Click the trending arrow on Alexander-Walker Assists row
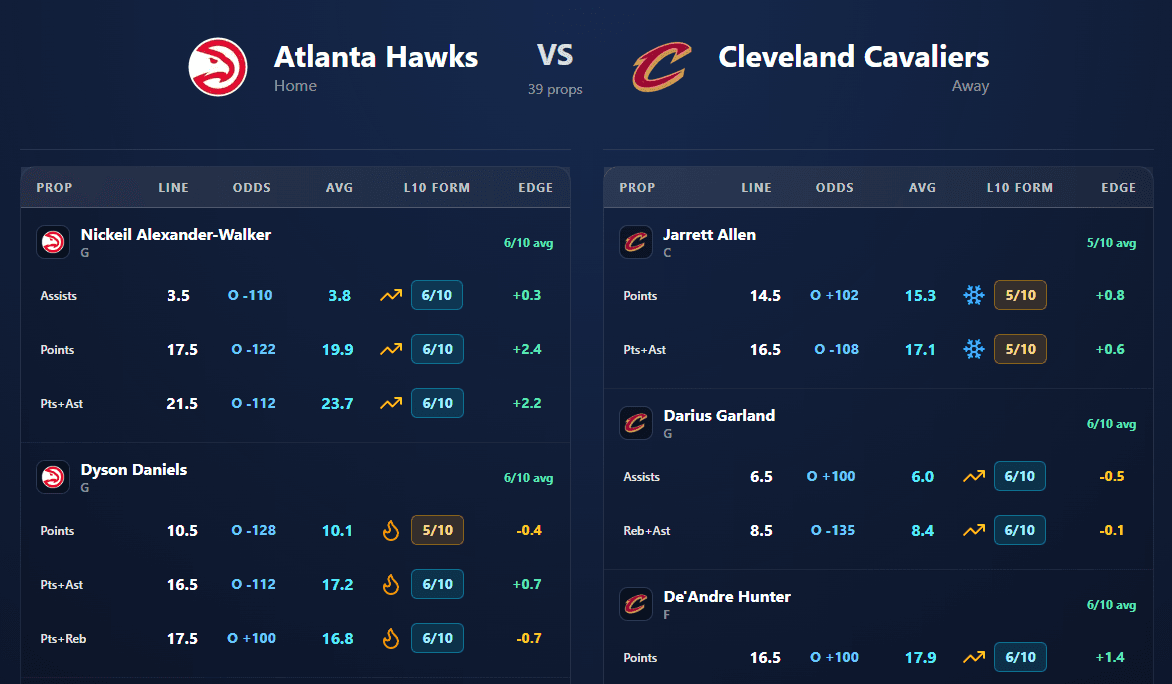 tap(390, 296)
